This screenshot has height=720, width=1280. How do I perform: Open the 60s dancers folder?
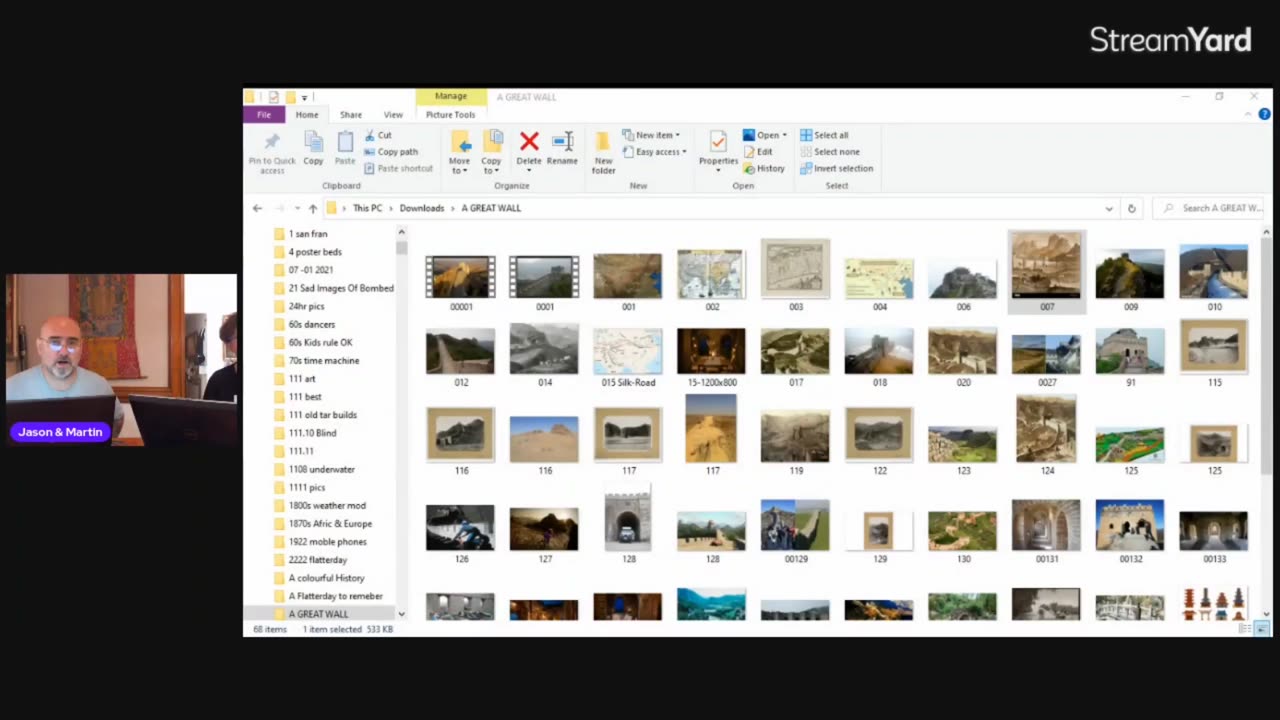[x=312, y=324]
